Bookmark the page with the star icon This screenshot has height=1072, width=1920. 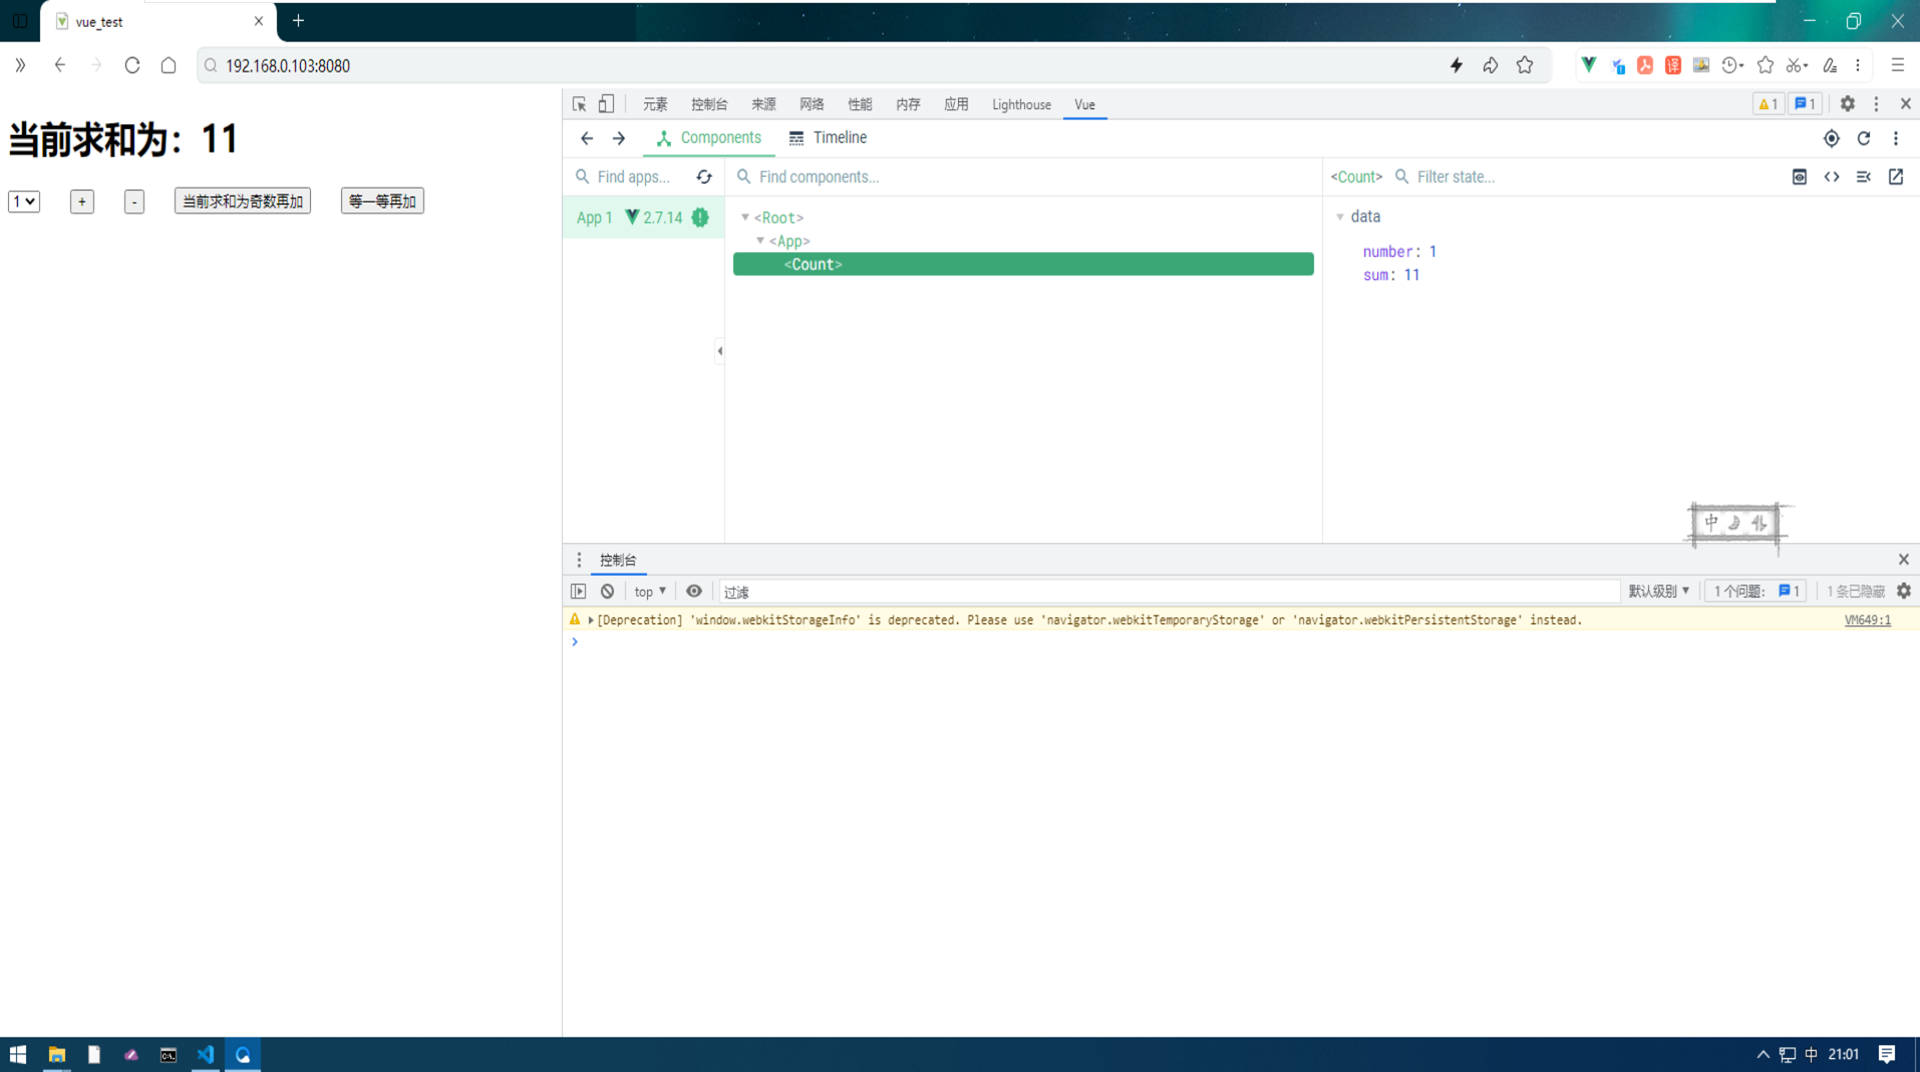point(1524,65)
